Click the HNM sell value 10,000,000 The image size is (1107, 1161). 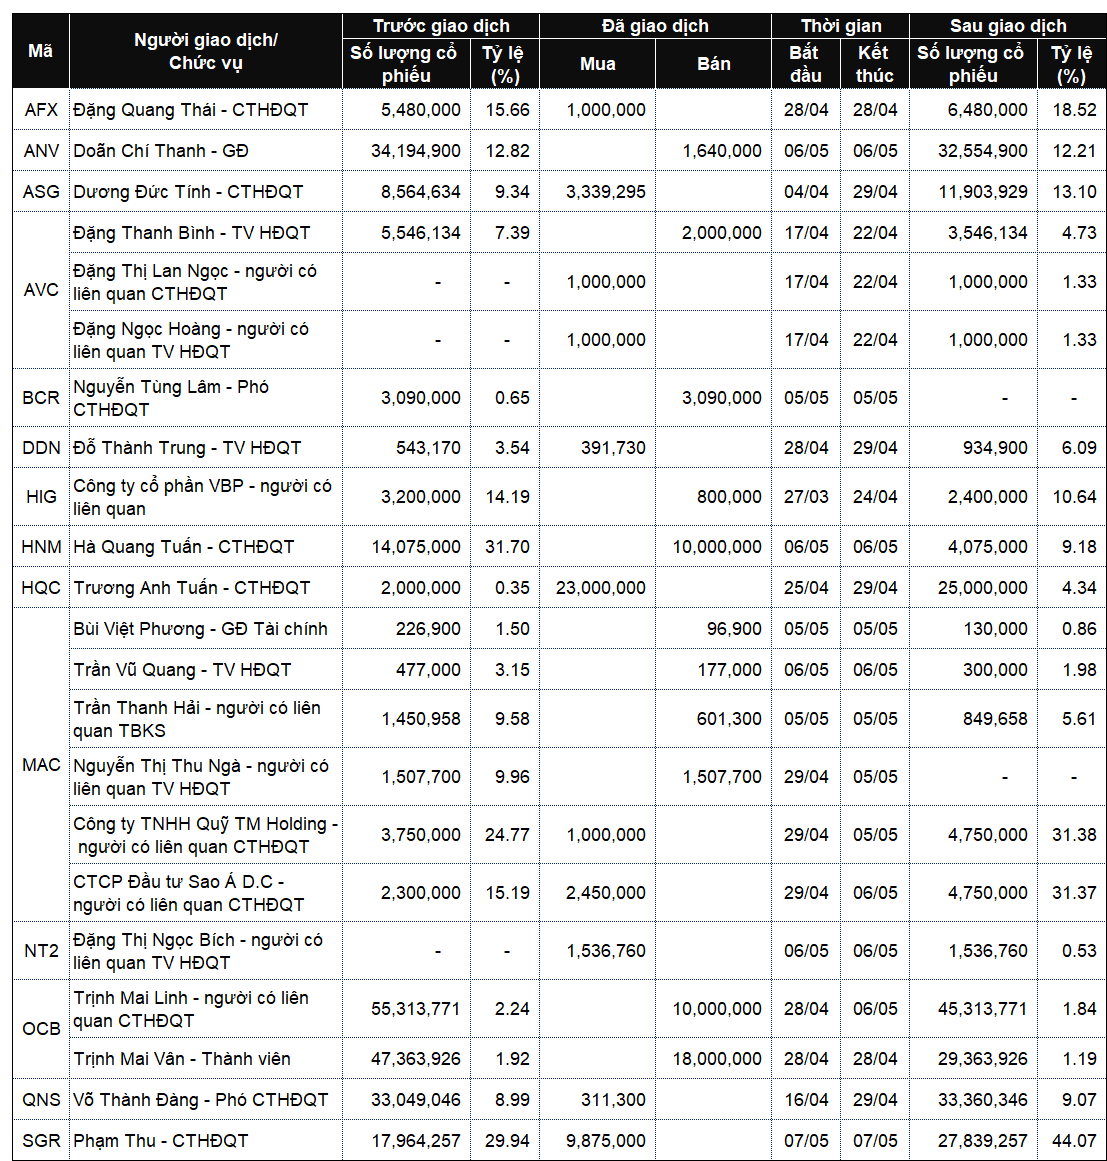717,546
